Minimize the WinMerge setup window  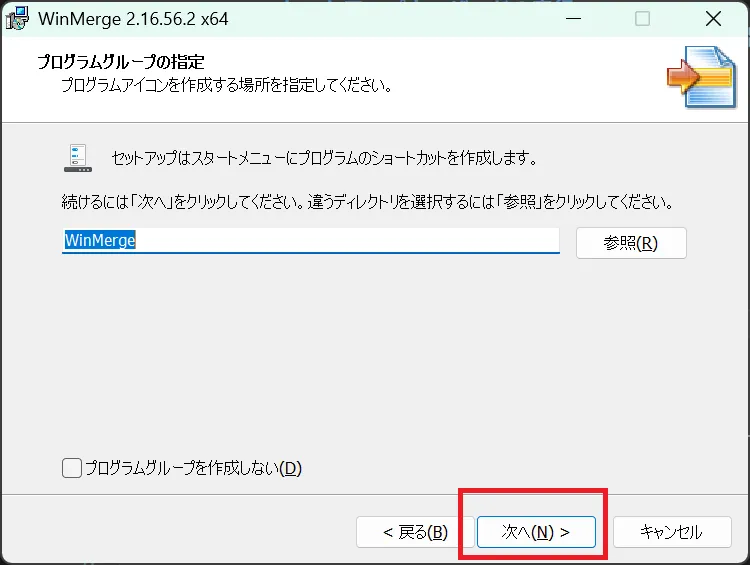[x=573, y=19]
